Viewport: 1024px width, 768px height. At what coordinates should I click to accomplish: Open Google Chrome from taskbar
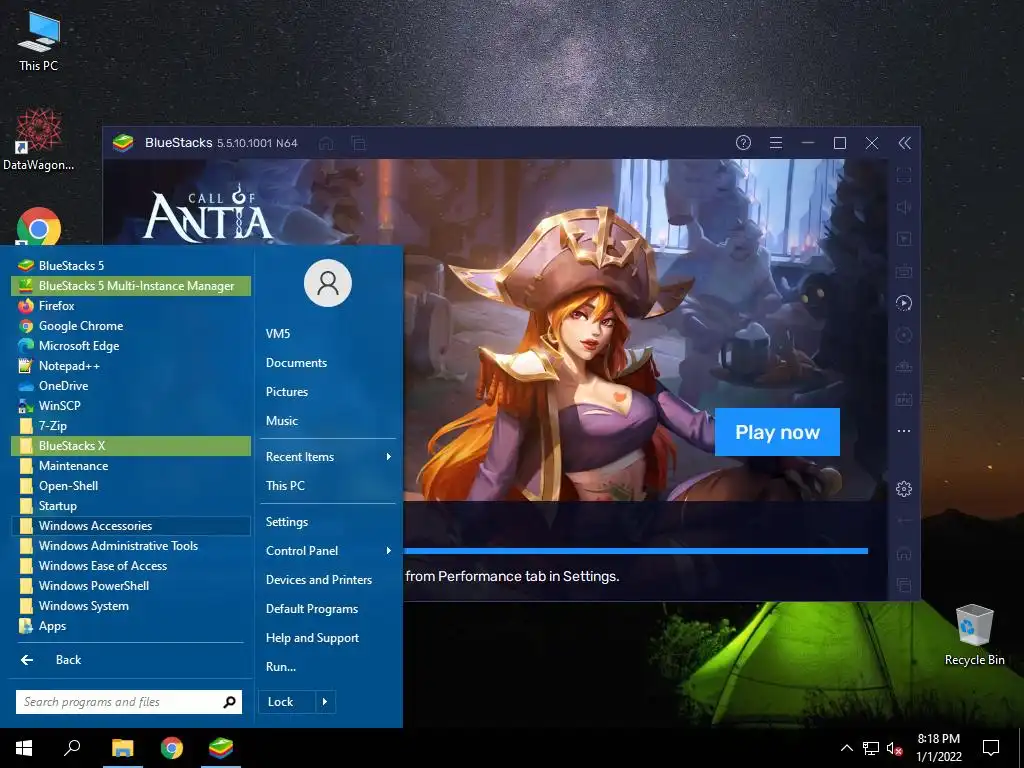[x=172, y=748]
